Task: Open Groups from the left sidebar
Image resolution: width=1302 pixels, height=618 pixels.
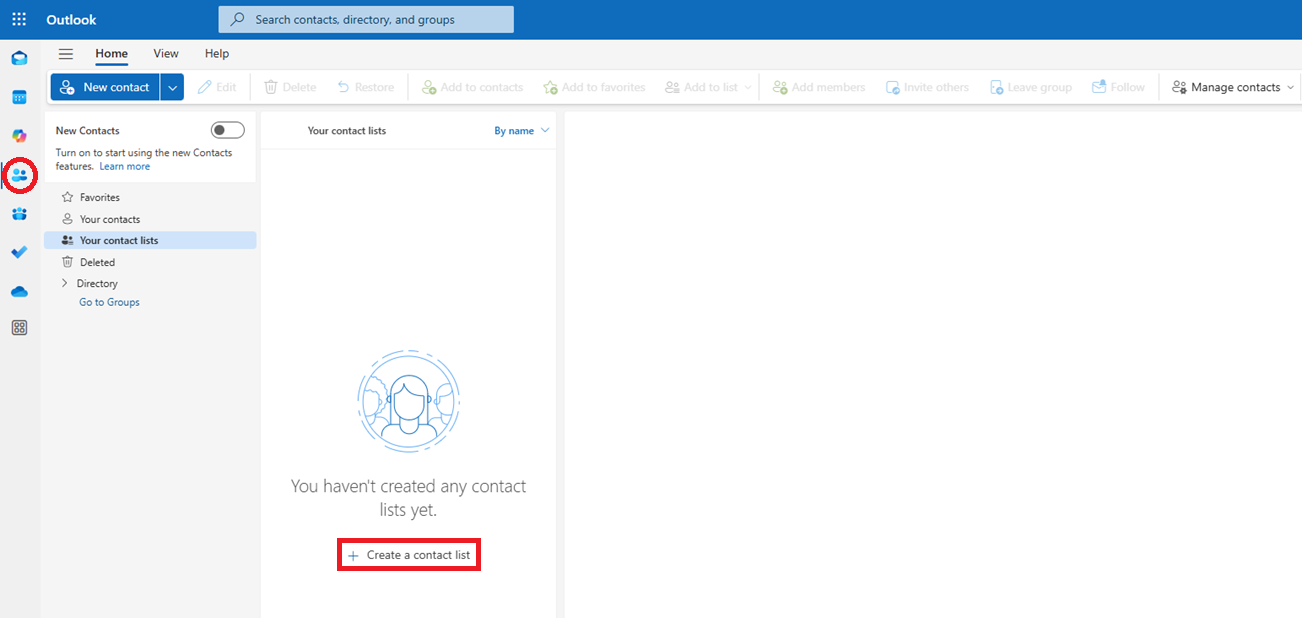Action: (x=19, y=213)
